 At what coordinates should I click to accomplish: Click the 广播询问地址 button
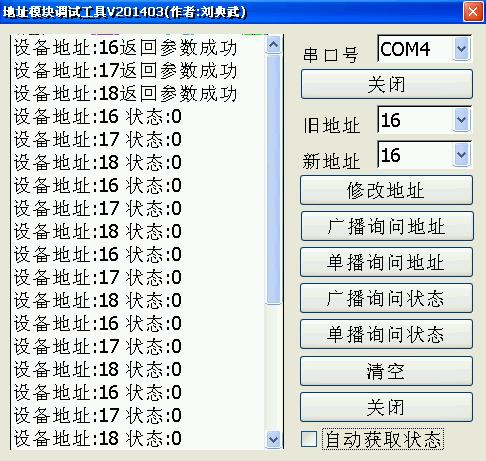387,226
